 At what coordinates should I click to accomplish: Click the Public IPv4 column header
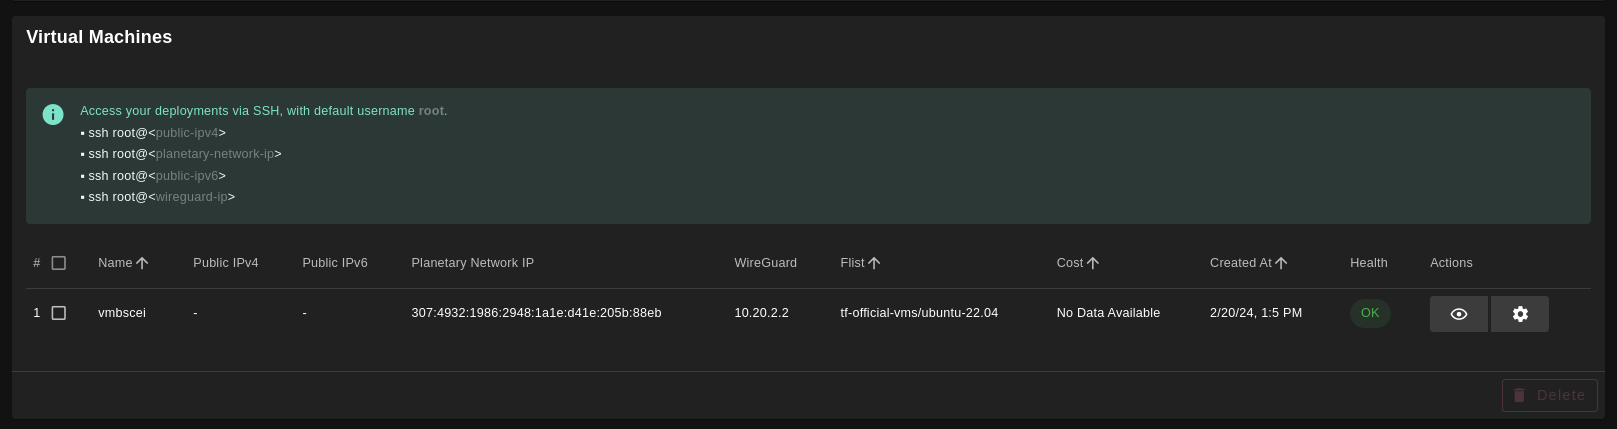coord(225,263)
